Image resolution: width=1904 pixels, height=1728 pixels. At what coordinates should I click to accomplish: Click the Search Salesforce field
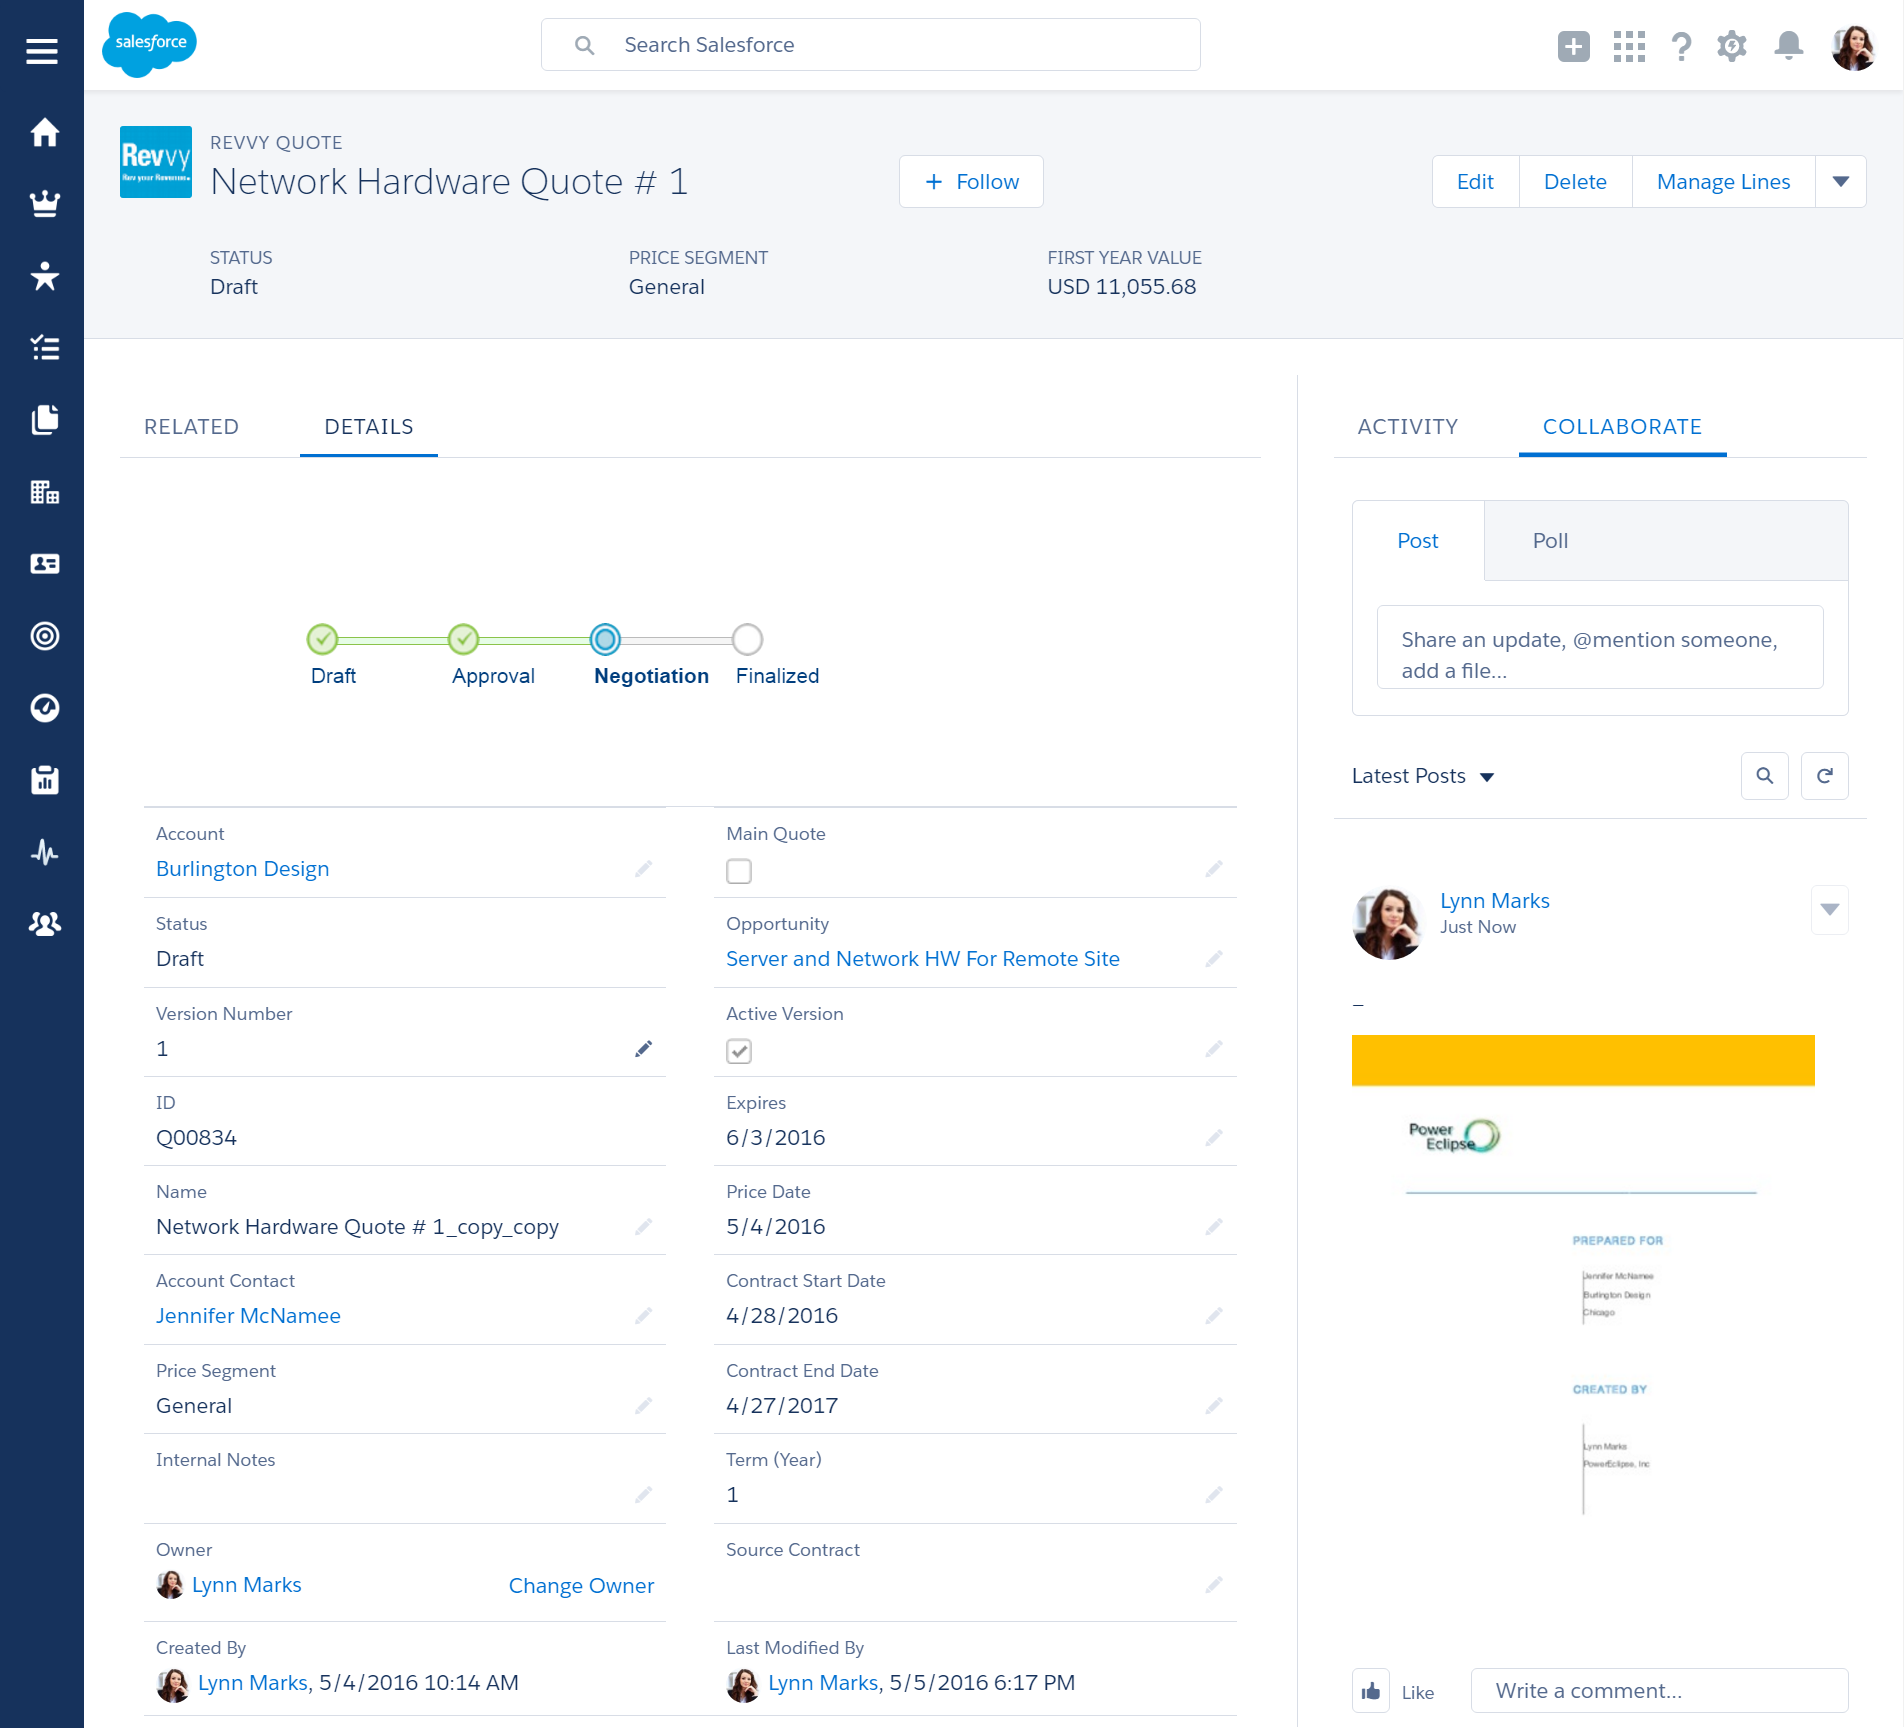pyautogui.click(x=870, y=45)
